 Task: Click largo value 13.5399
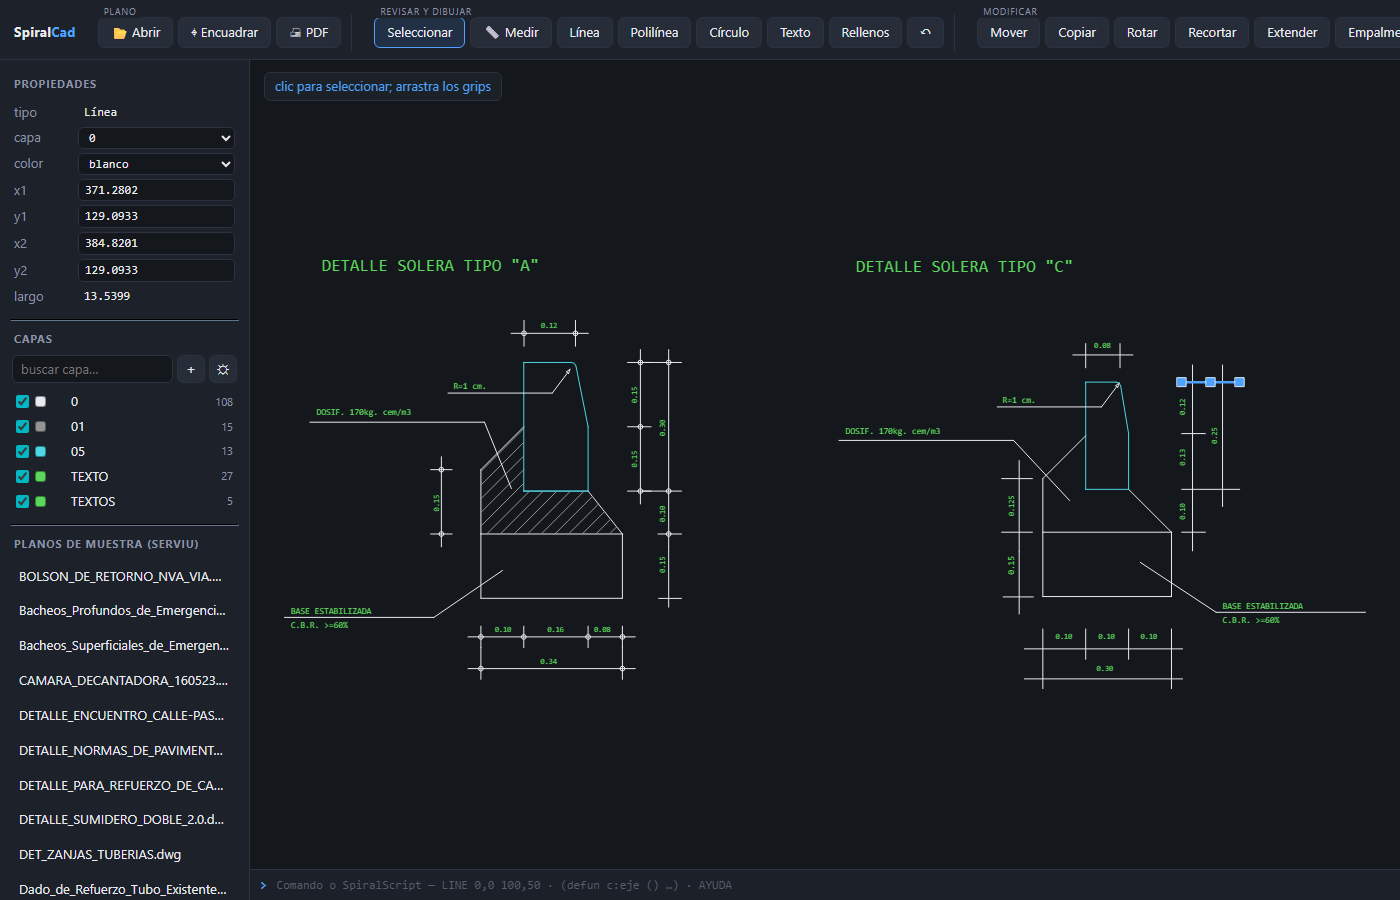107,296
